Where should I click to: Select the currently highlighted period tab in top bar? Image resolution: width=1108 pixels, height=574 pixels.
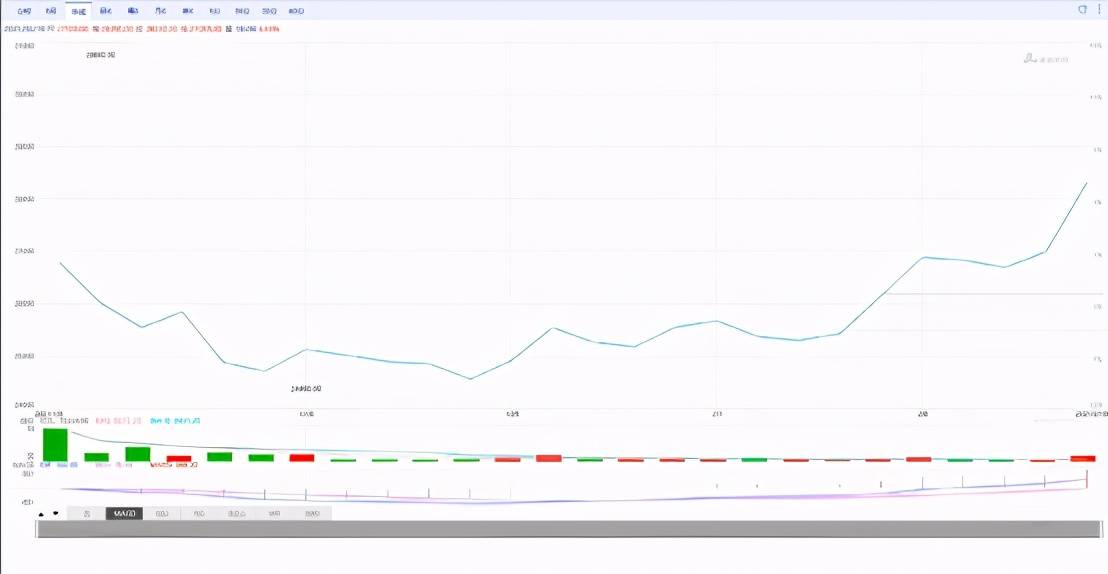[78, 11]
